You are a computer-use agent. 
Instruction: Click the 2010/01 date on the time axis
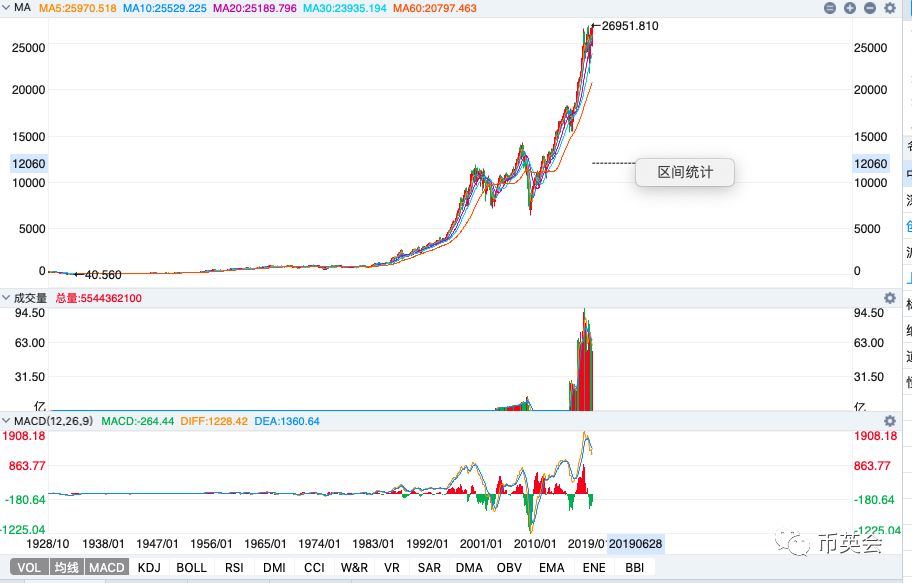pos(535,543)
